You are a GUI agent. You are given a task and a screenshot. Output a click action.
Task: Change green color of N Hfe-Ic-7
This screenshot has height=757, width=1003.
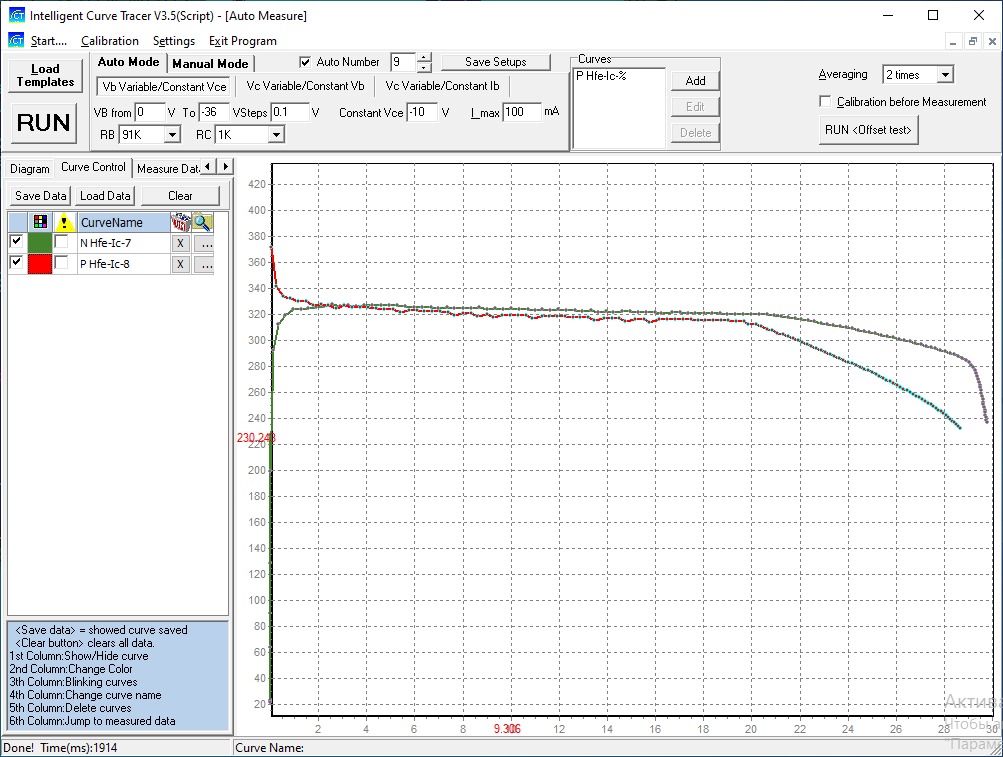pyautogui.click(x=40, y=243)
